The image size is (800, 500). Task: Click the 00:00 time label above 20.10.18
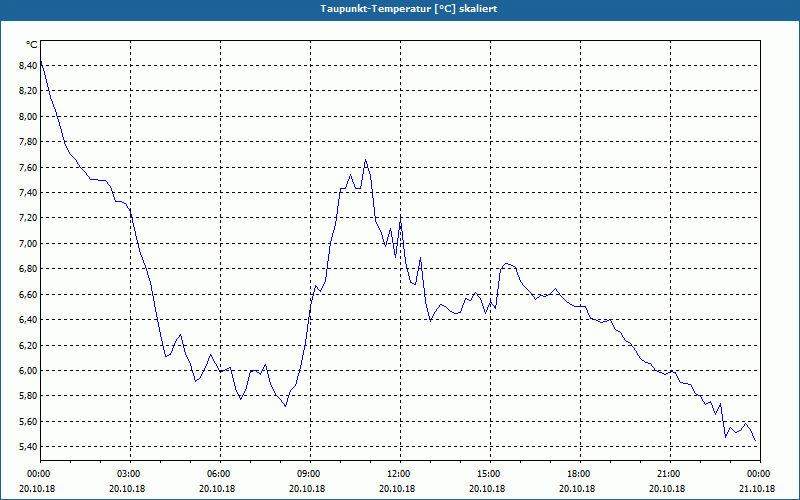click(x=41, y=474)
